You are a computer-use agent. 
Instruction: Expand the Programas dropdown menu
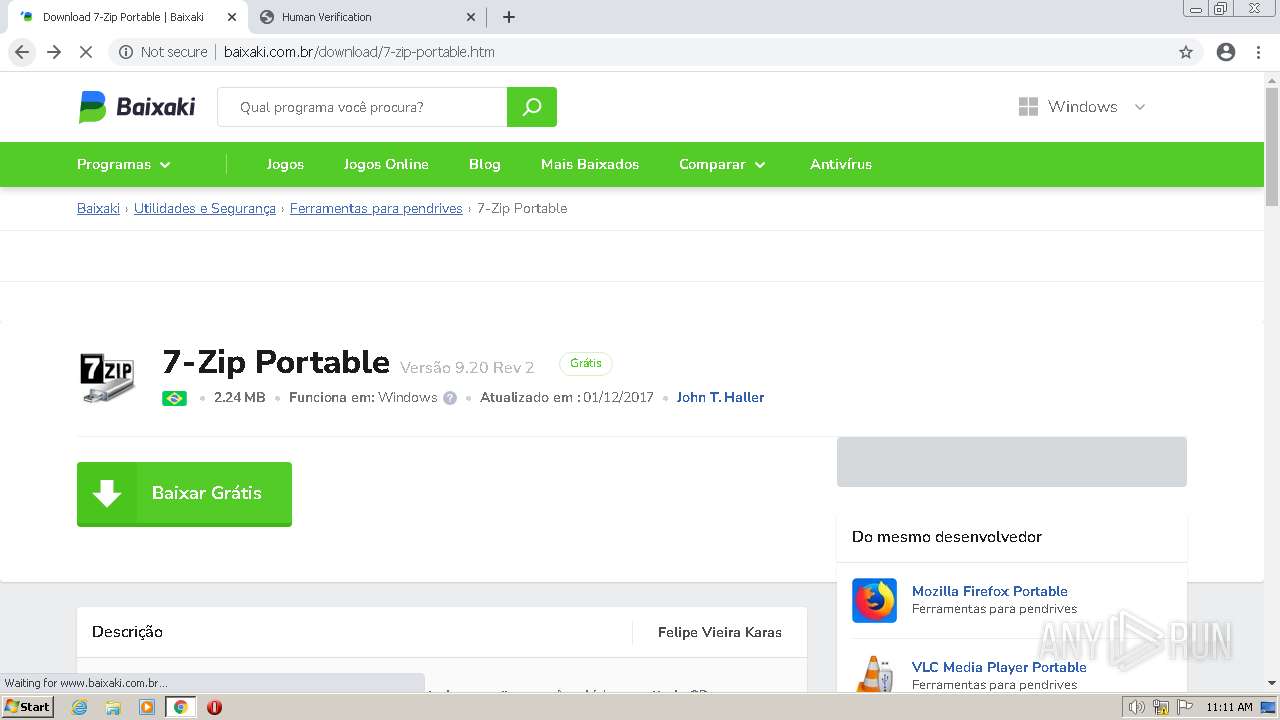[x=124, y=164]
